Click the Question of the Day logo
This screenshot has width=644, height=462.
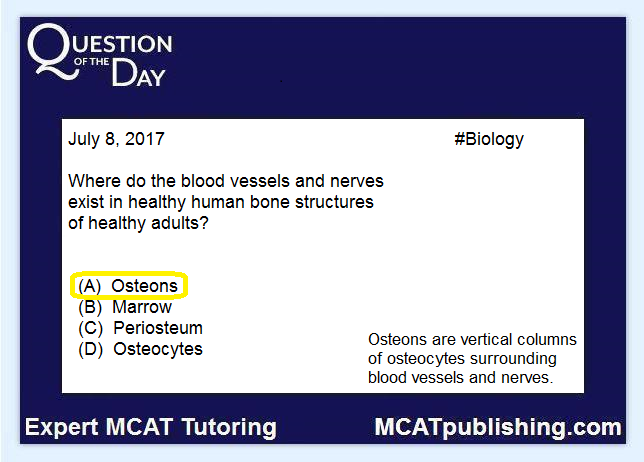pos(100,55)
